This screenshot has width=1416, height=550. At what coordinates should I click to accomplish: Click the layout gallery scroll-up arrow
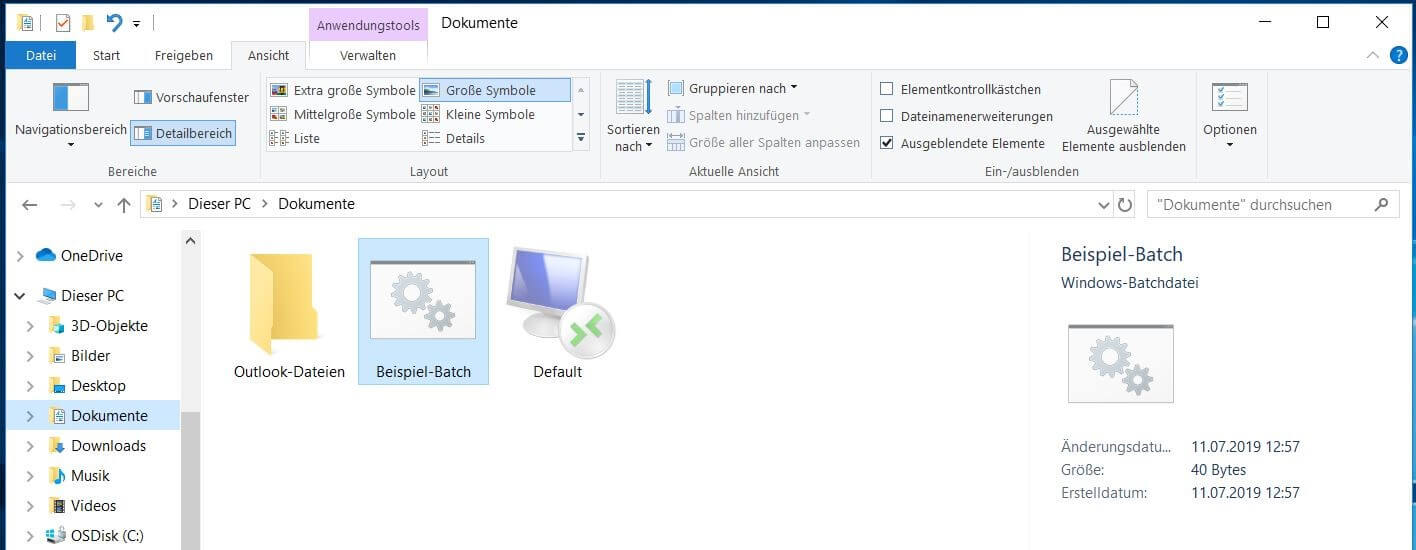[581, 90]
